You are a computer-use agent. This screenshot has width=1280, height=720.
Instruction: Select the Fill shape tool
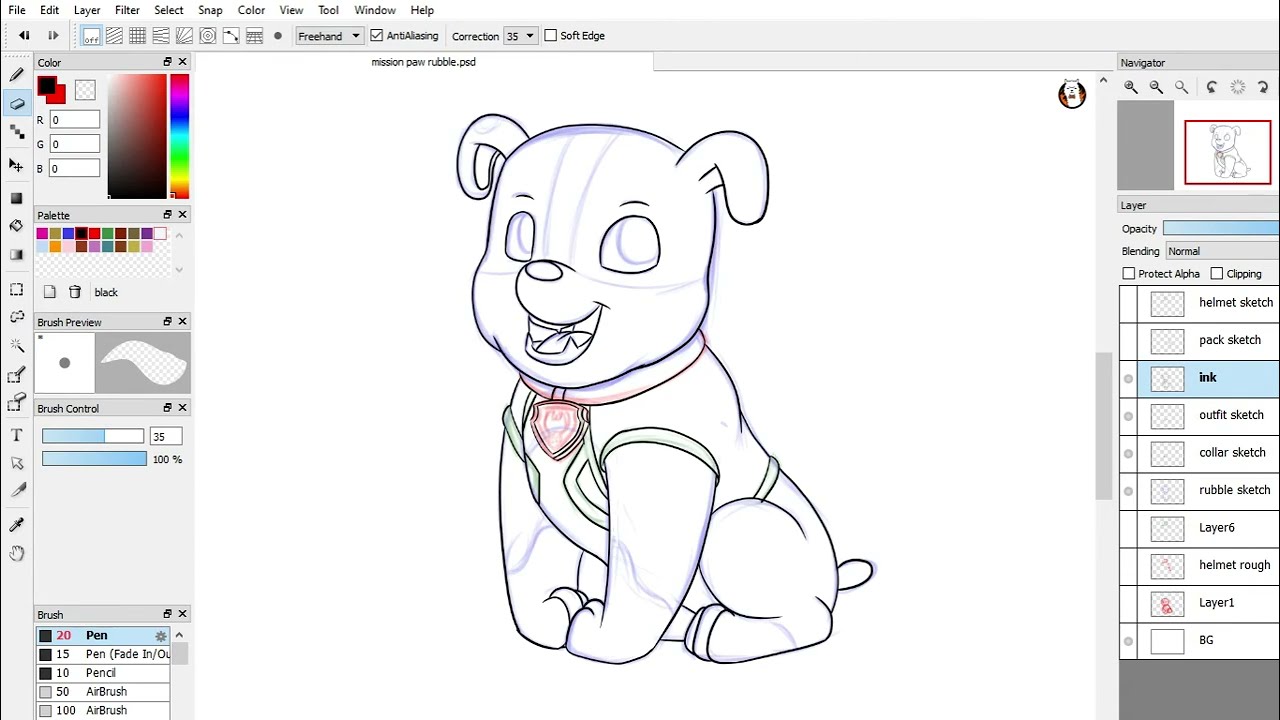coord(16,197)
